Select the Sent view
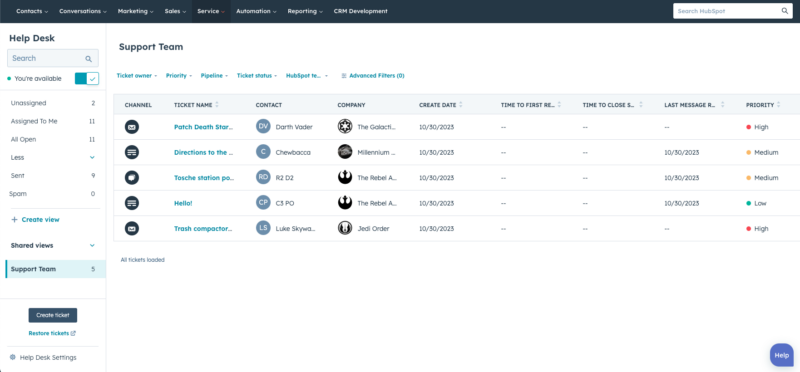The width and height of the screenshot is (800, 372). (x=53, y=176)
